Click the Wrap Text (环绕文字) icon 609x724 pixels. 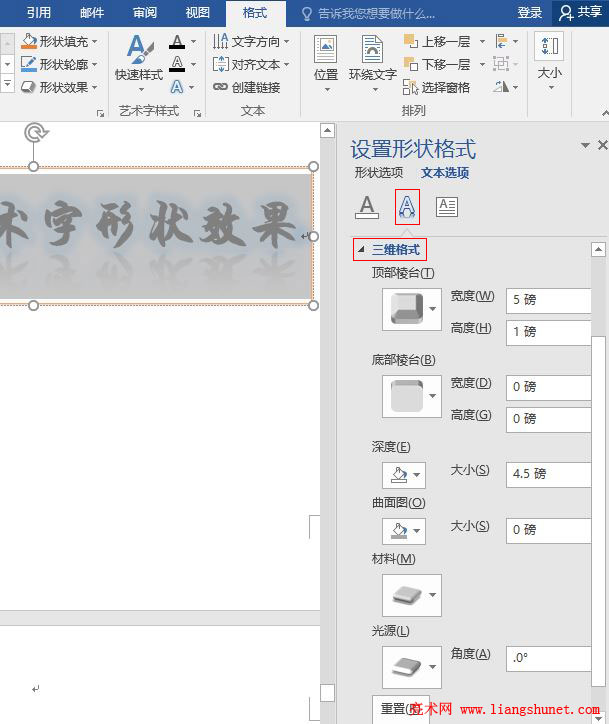pyautogui.click(x=372, y=58)
